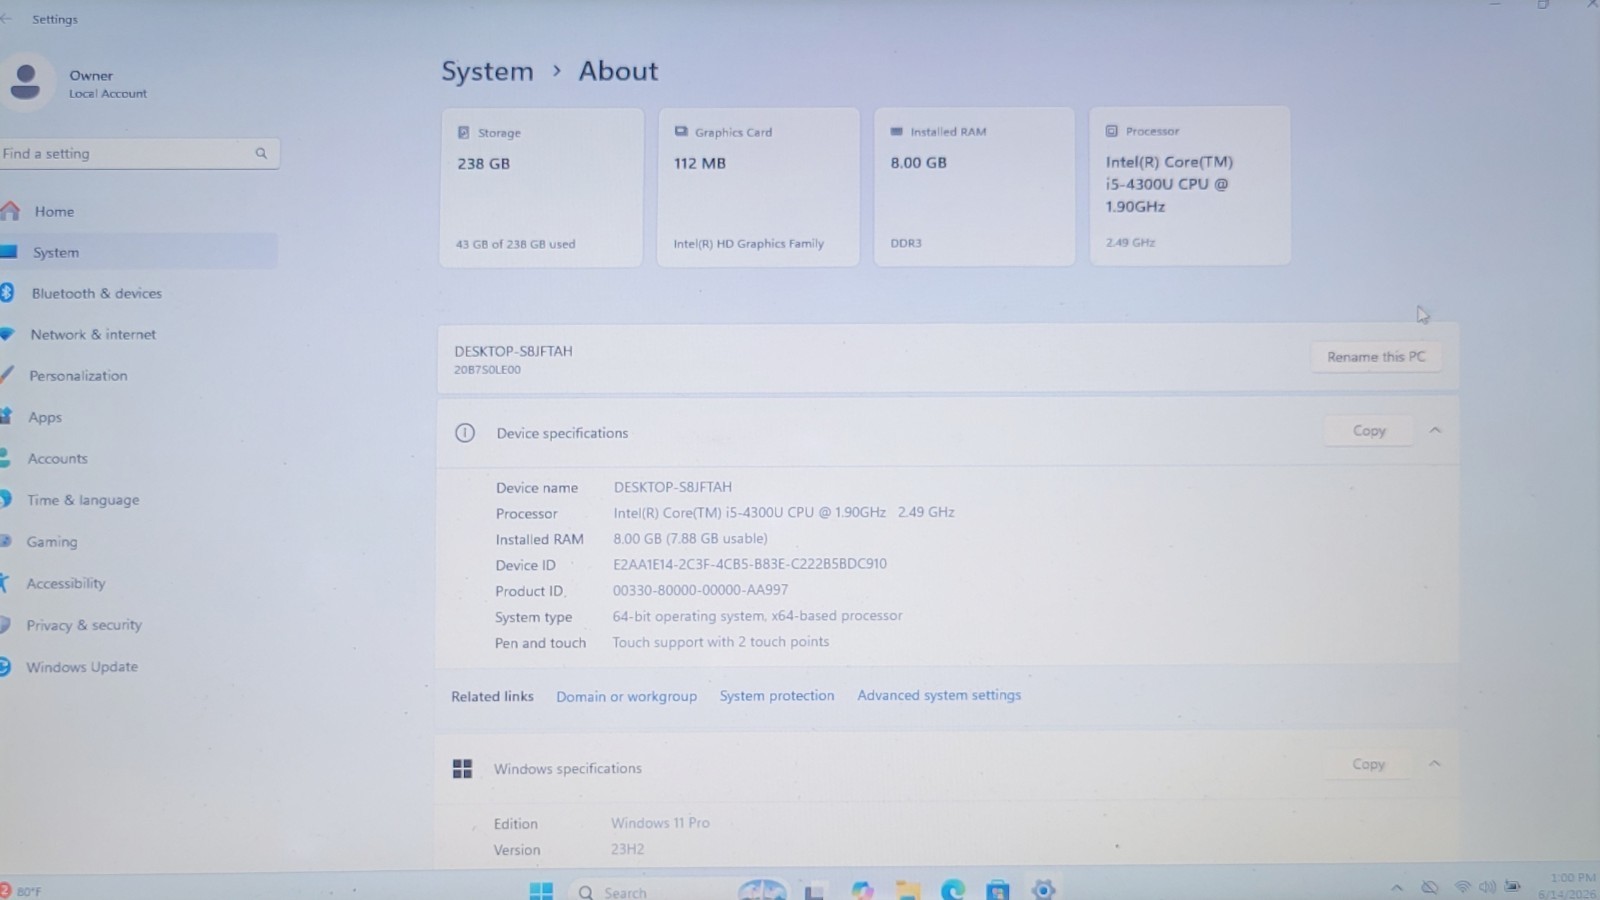Click the battery tray icon
Viewport: 1600px width, 900px height.
point(1513,887)
